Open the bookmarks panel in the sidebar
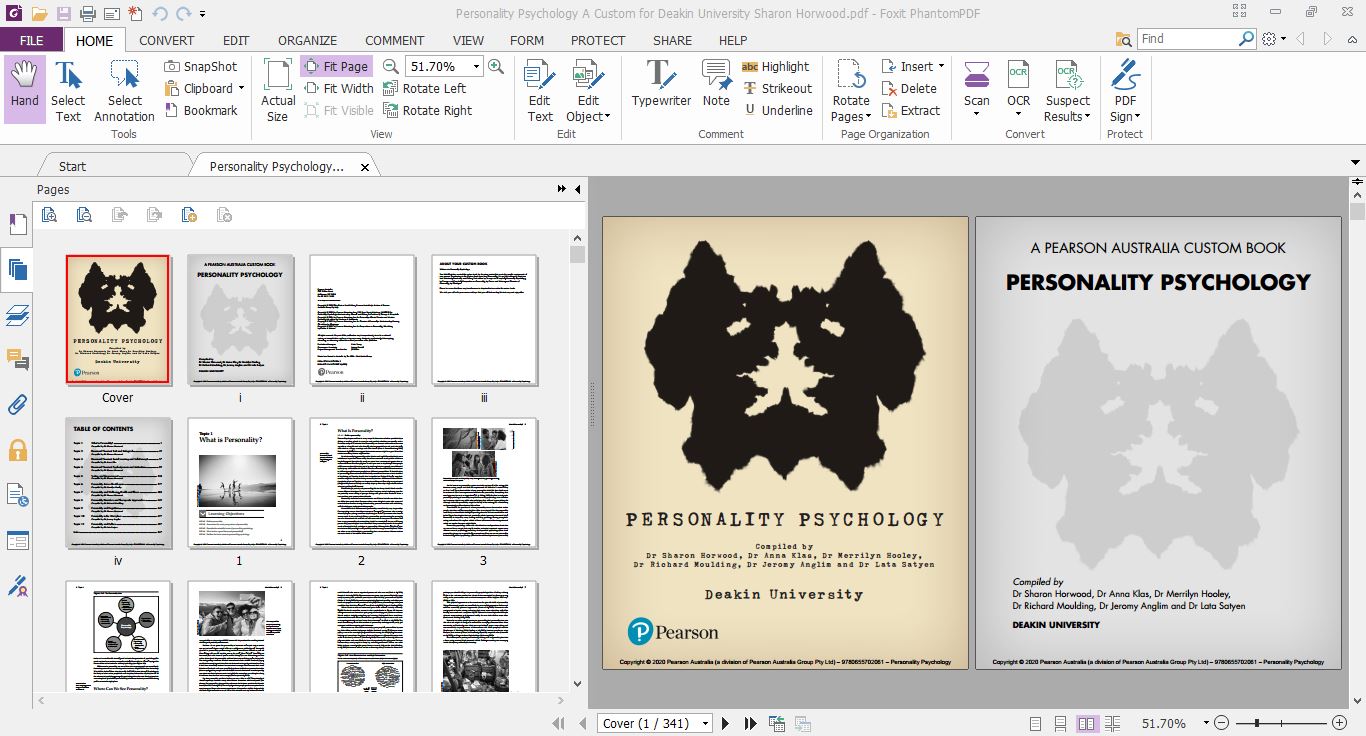 17,223
